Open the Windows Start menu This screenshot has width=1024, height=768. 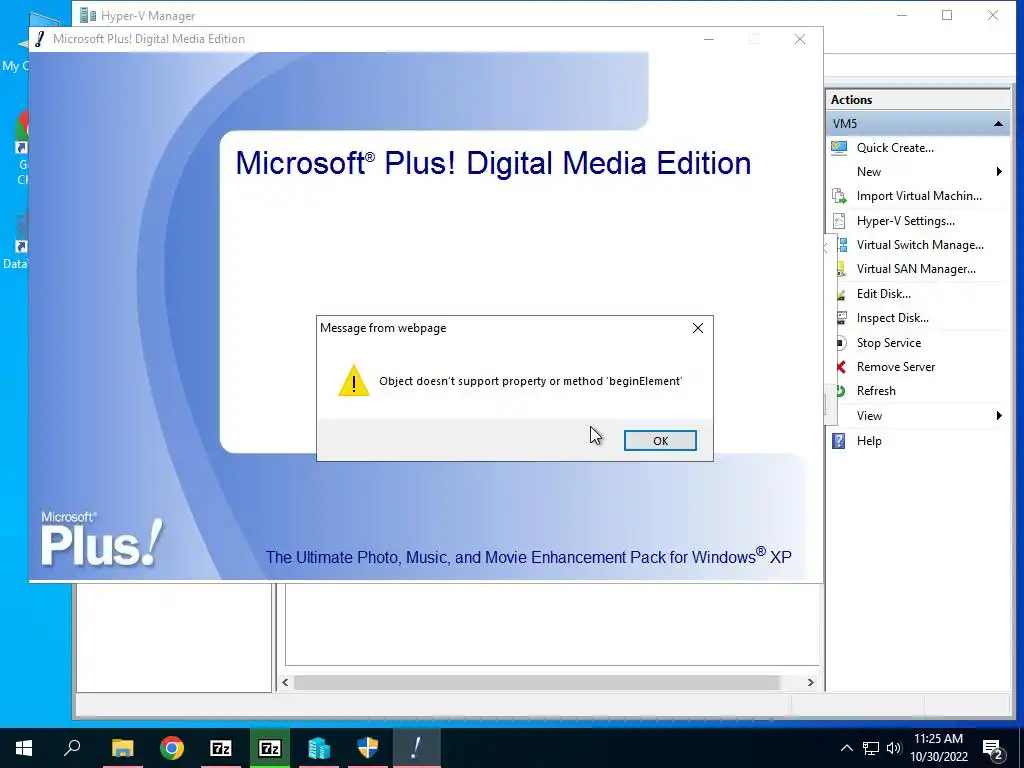coord(24,748)
